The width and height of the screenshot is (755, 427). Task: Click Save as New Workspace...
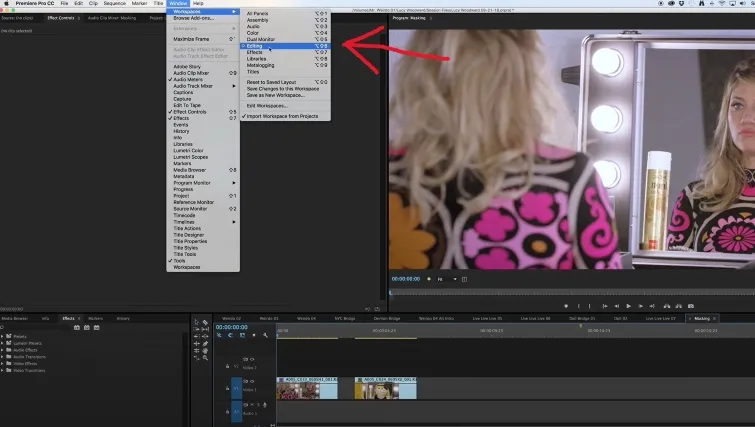(x=285, y=95)
